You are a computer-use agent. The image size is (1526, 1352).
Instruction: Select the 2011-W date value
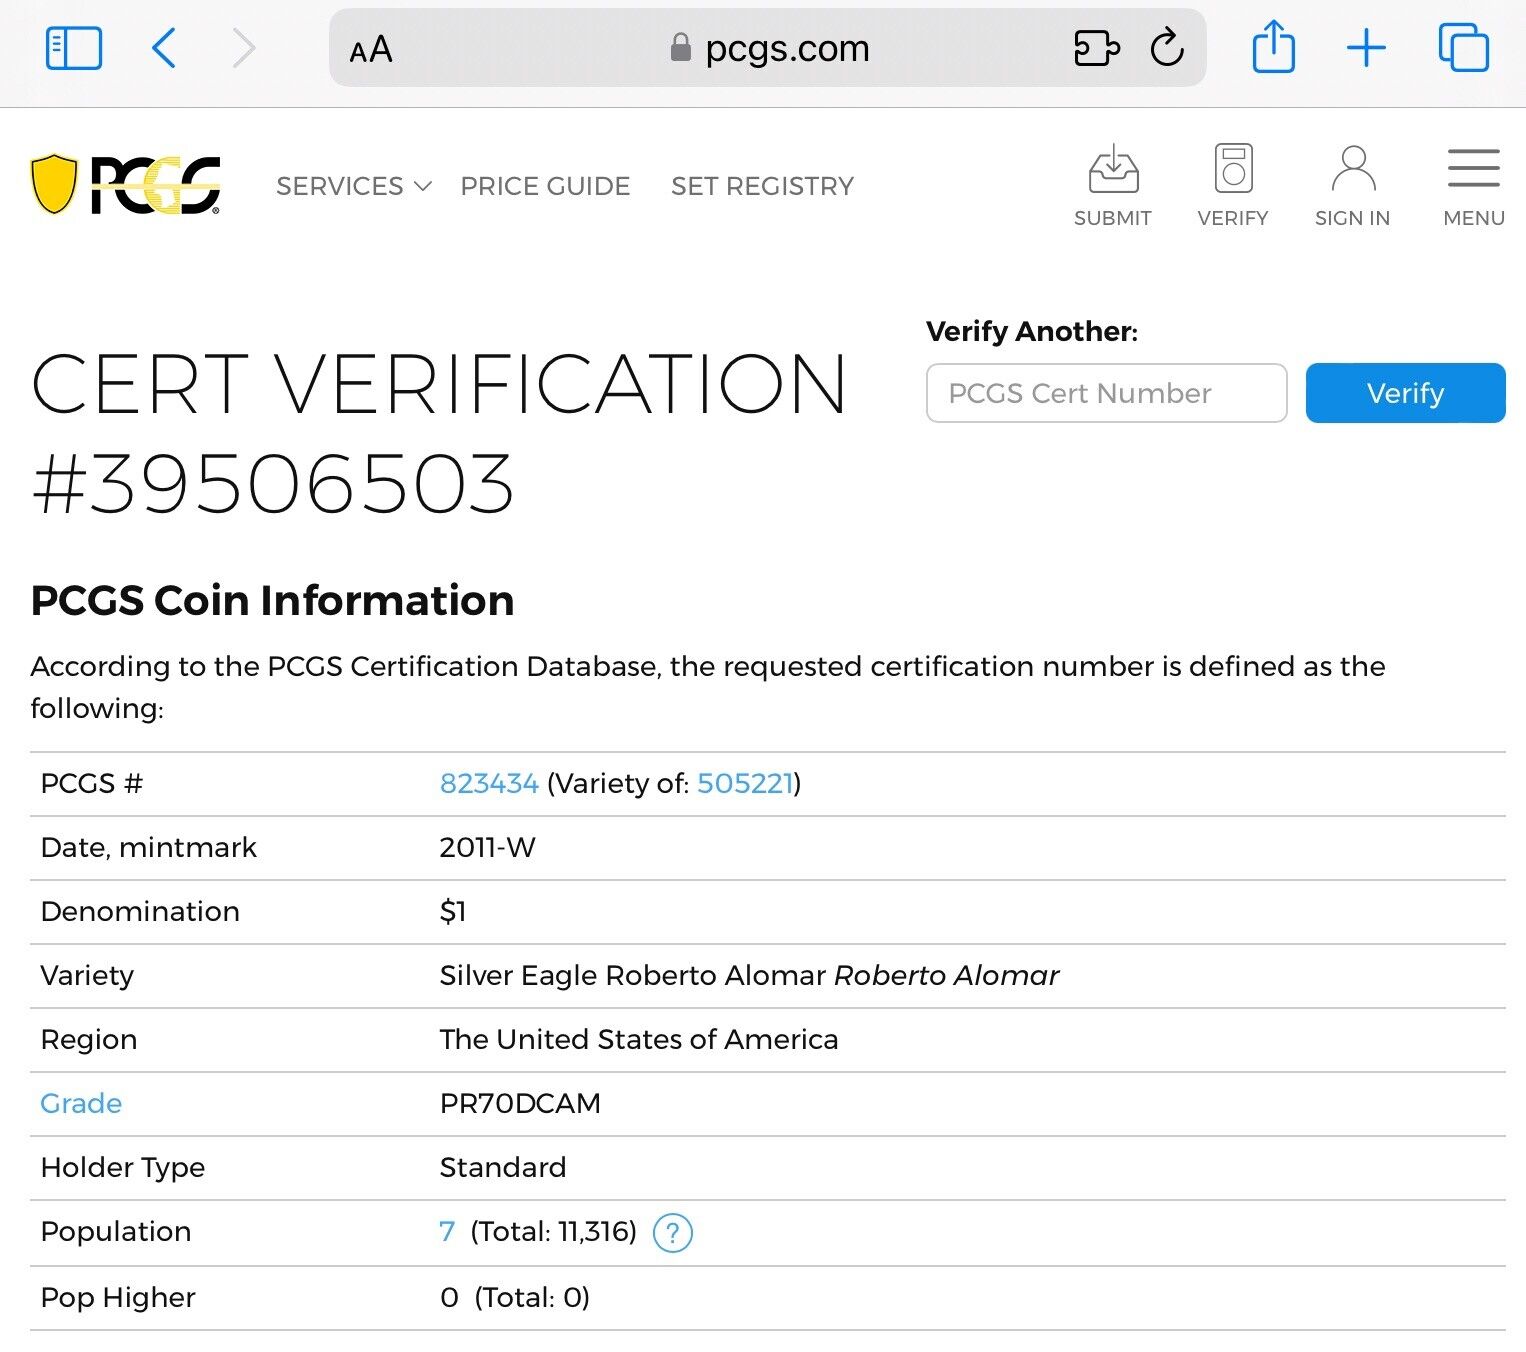(488, 847)
